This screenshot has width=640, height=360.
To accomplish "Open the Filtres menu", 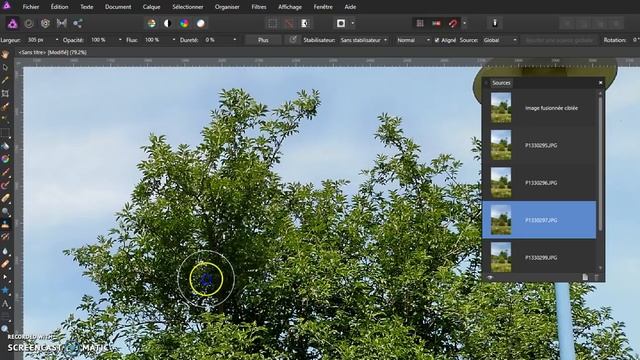I will point(259,7).
